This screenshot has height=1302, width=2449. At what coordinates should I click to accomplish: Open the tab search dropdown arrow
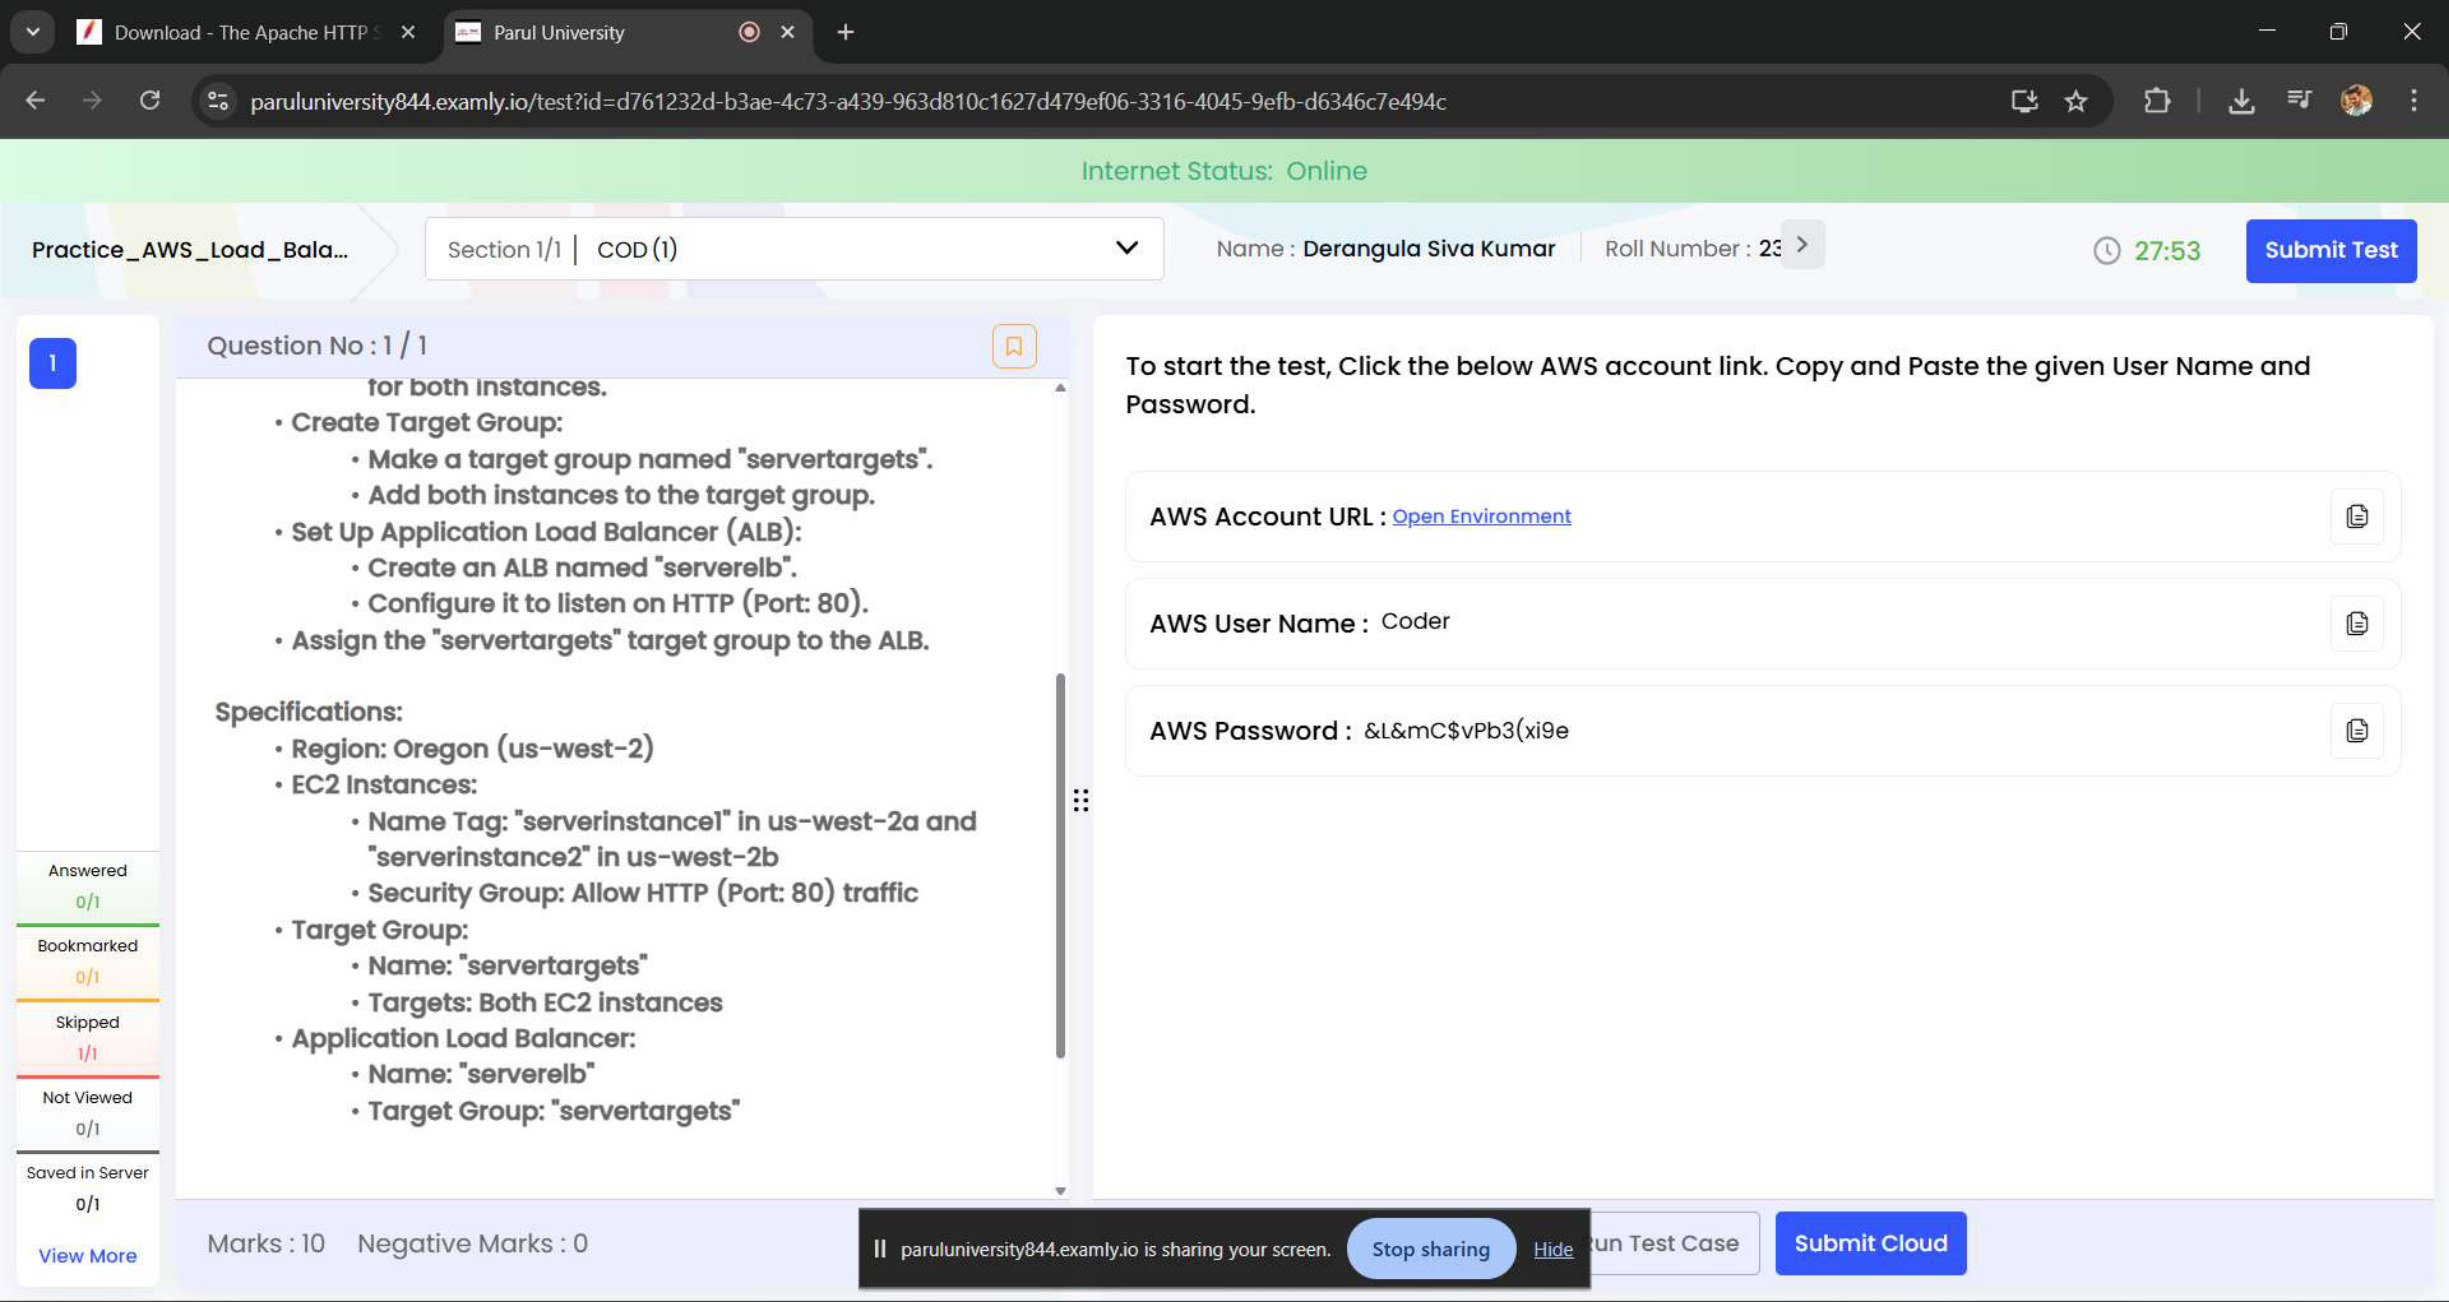(33, 32)
